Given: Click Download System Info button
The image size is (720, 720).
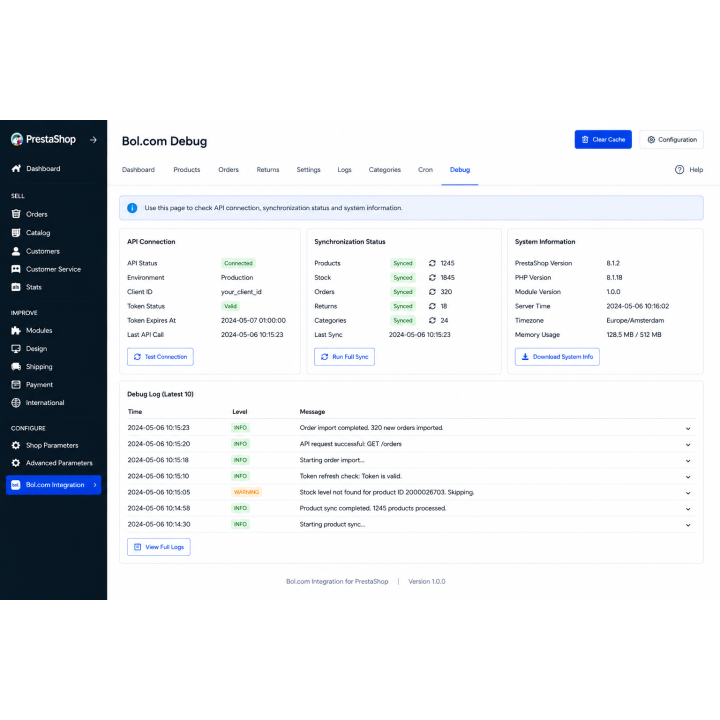Looking at the screenshot, I should [x=557, y=357].
